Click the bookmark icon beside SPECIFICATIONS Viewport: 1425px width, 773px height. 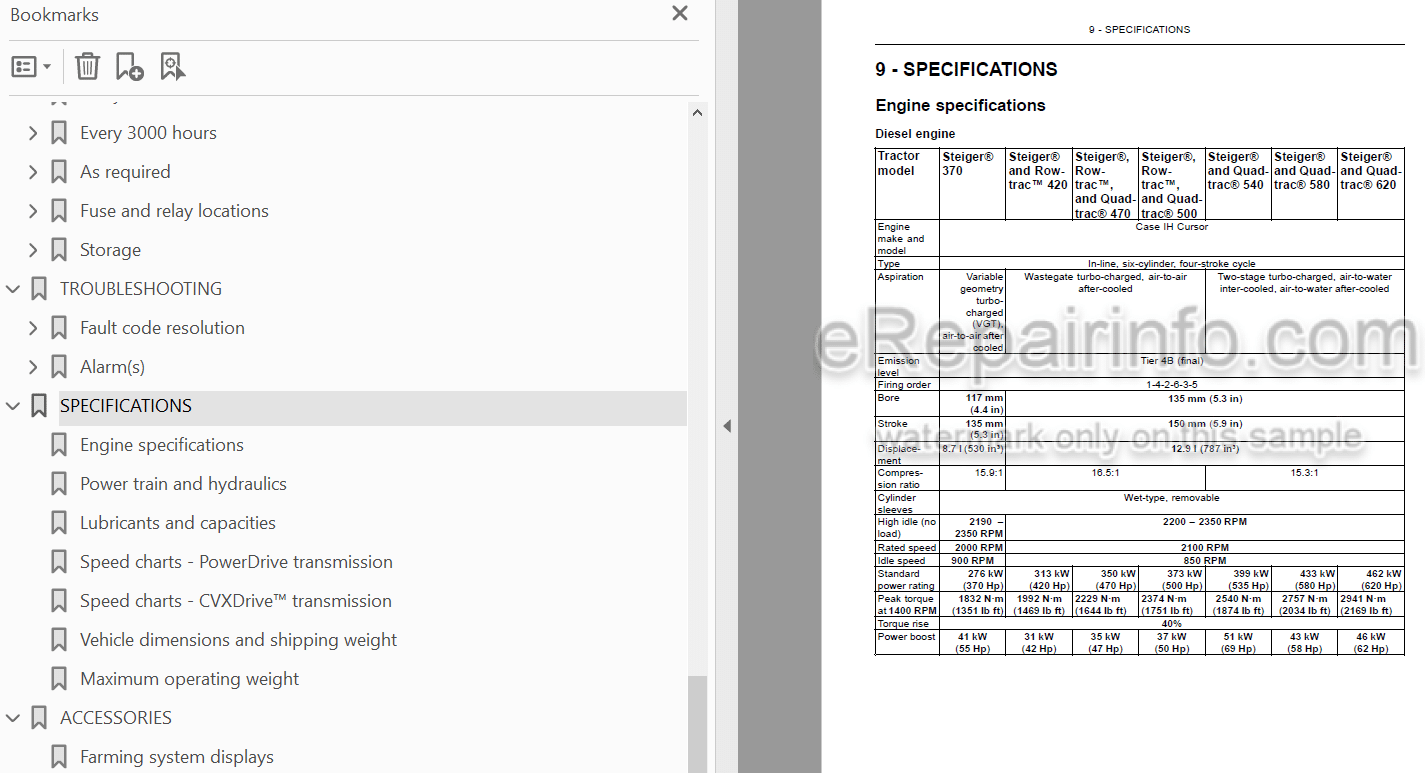point(39,406)
